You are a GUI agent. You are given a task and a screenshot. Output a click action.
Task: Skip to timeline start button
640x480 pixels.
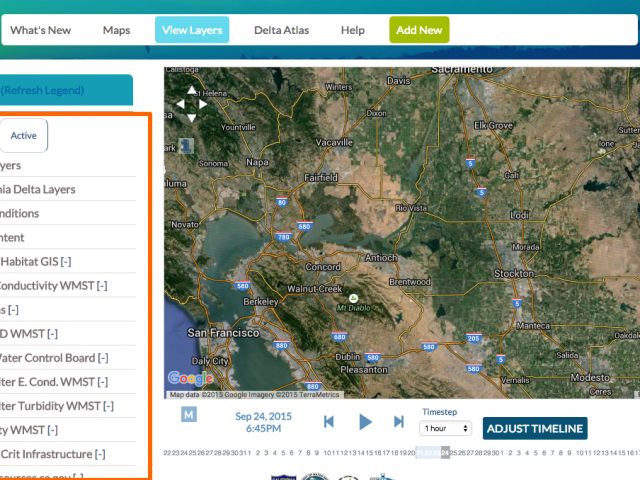(x=329, y=422)
